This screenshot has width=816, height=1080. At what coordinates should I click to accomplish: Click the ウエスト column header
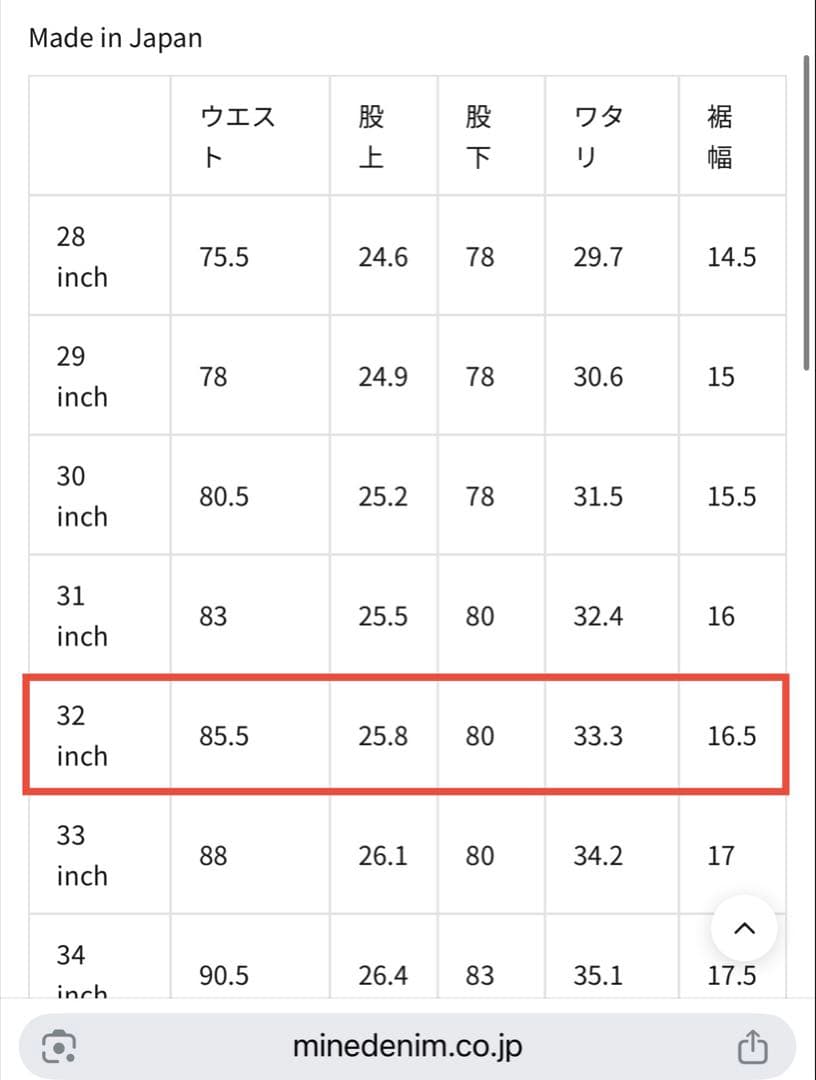pyautogui.click(x=238, y=136)
